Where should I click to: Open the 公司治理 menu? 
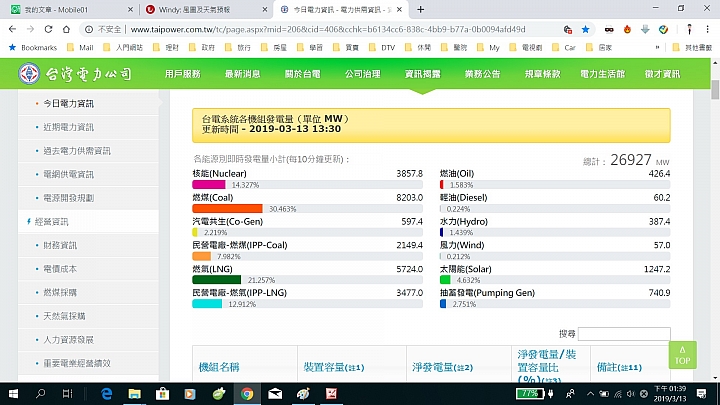click(363, 74)
